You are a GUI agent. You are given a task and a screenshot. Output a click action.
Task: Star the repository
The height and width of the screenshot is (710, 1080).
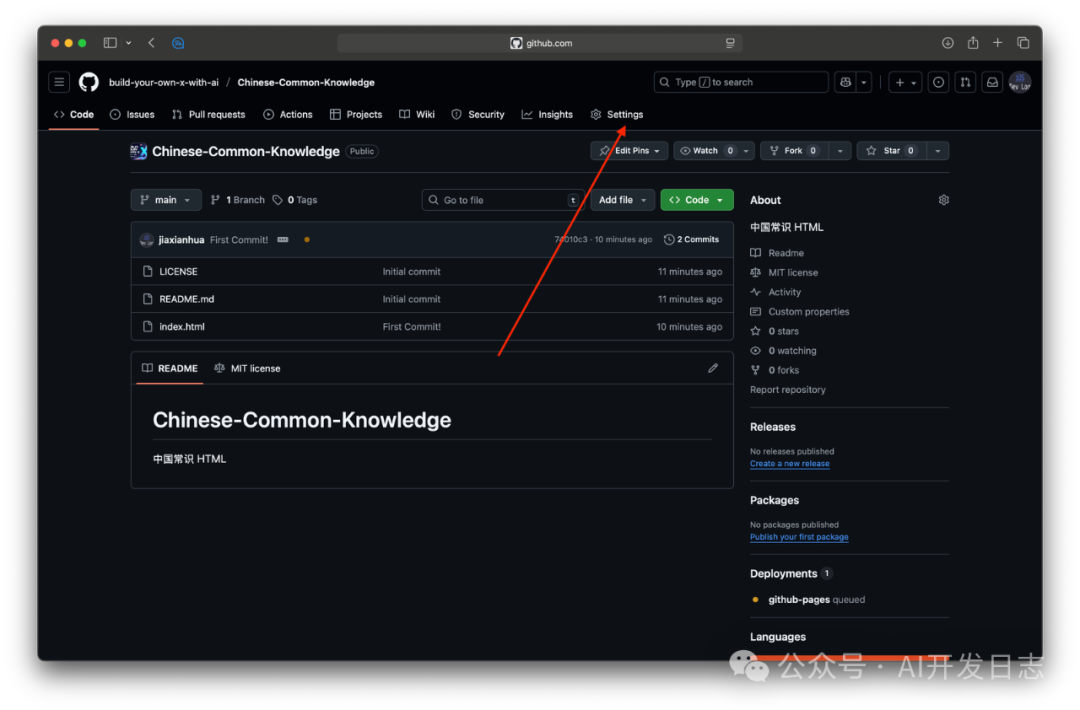pyautogui.click(x=891, y=151)
